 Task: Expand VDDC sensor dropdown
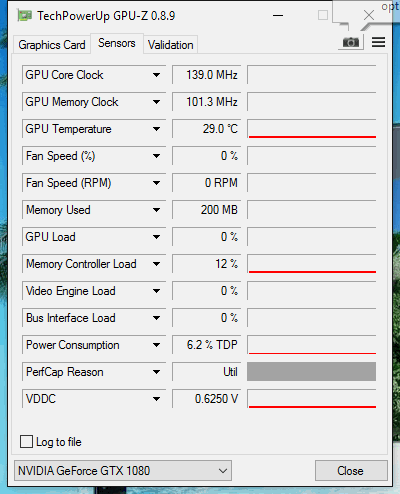click(x=156, y=399)
